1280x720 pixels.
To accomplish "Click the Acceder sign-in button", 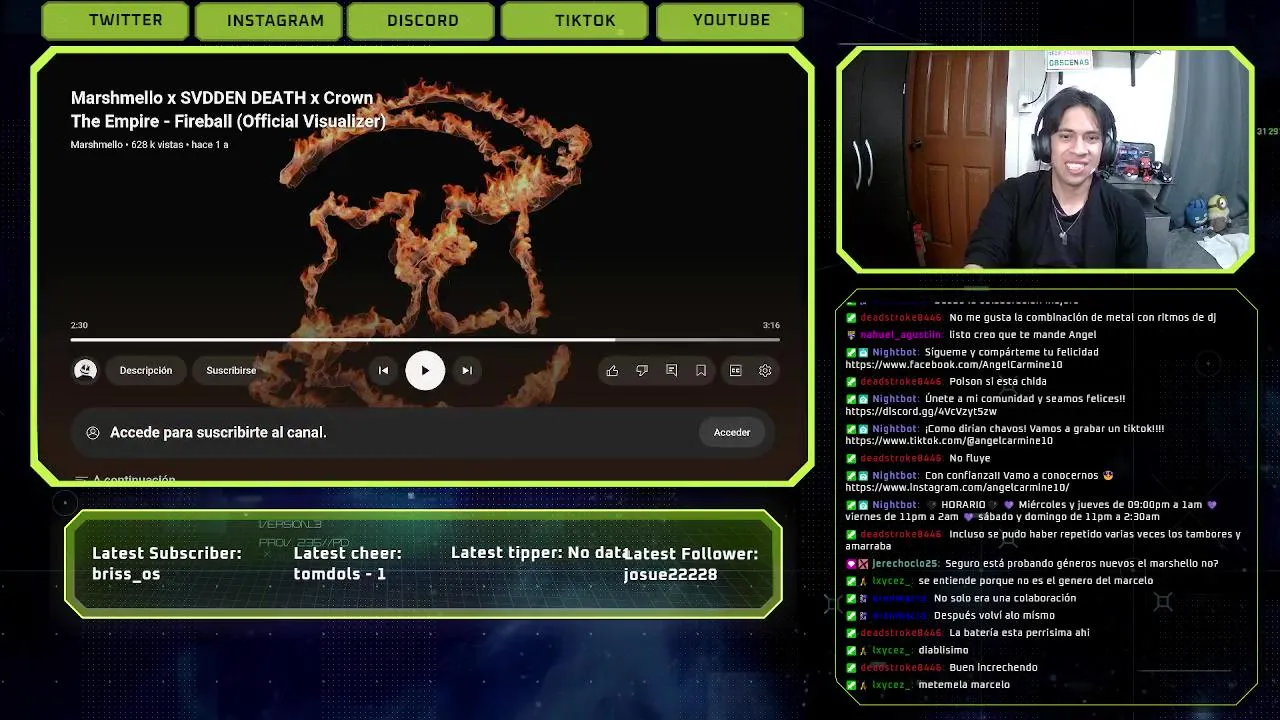I will pos(732,432).
